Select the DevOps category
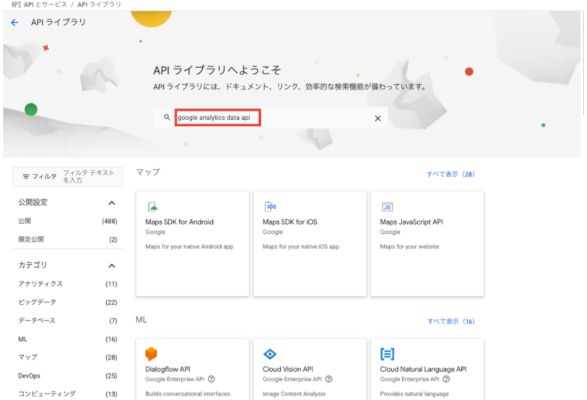The width and height of the screenshot is (587, 400). 68,376
